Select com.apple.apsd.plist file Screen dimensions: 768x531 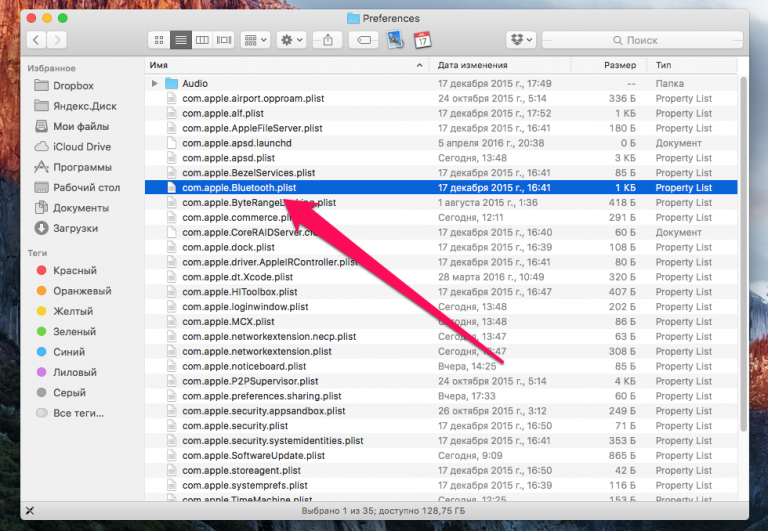(441, 158)
